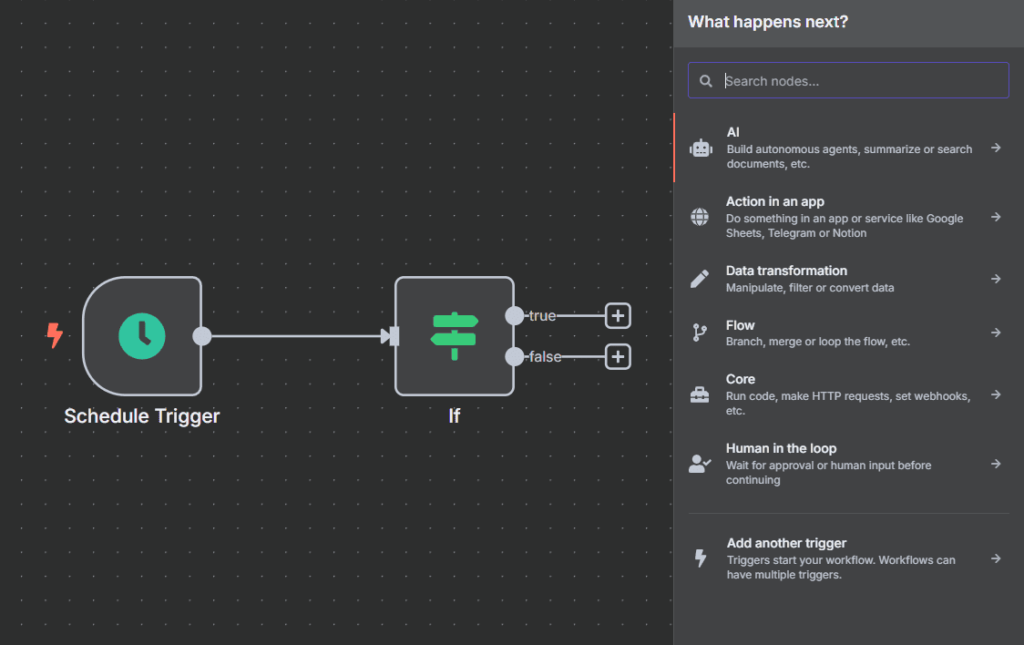Click the Schedule Trigger output connector dot
The height and width of the screenshot is (645, 1024).
pyautogui.click(x=202, y=336)
